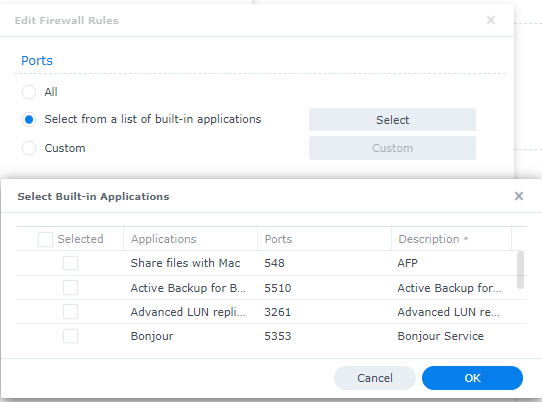
Task: Close the Edit Firewall Rules window
Action: [x=491, y=20]
